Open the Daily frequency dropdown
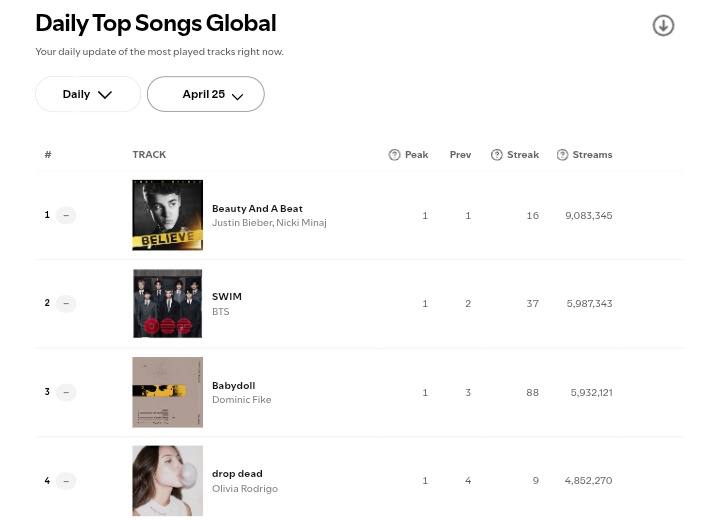 pyautogui.click(x=88, y=94)
